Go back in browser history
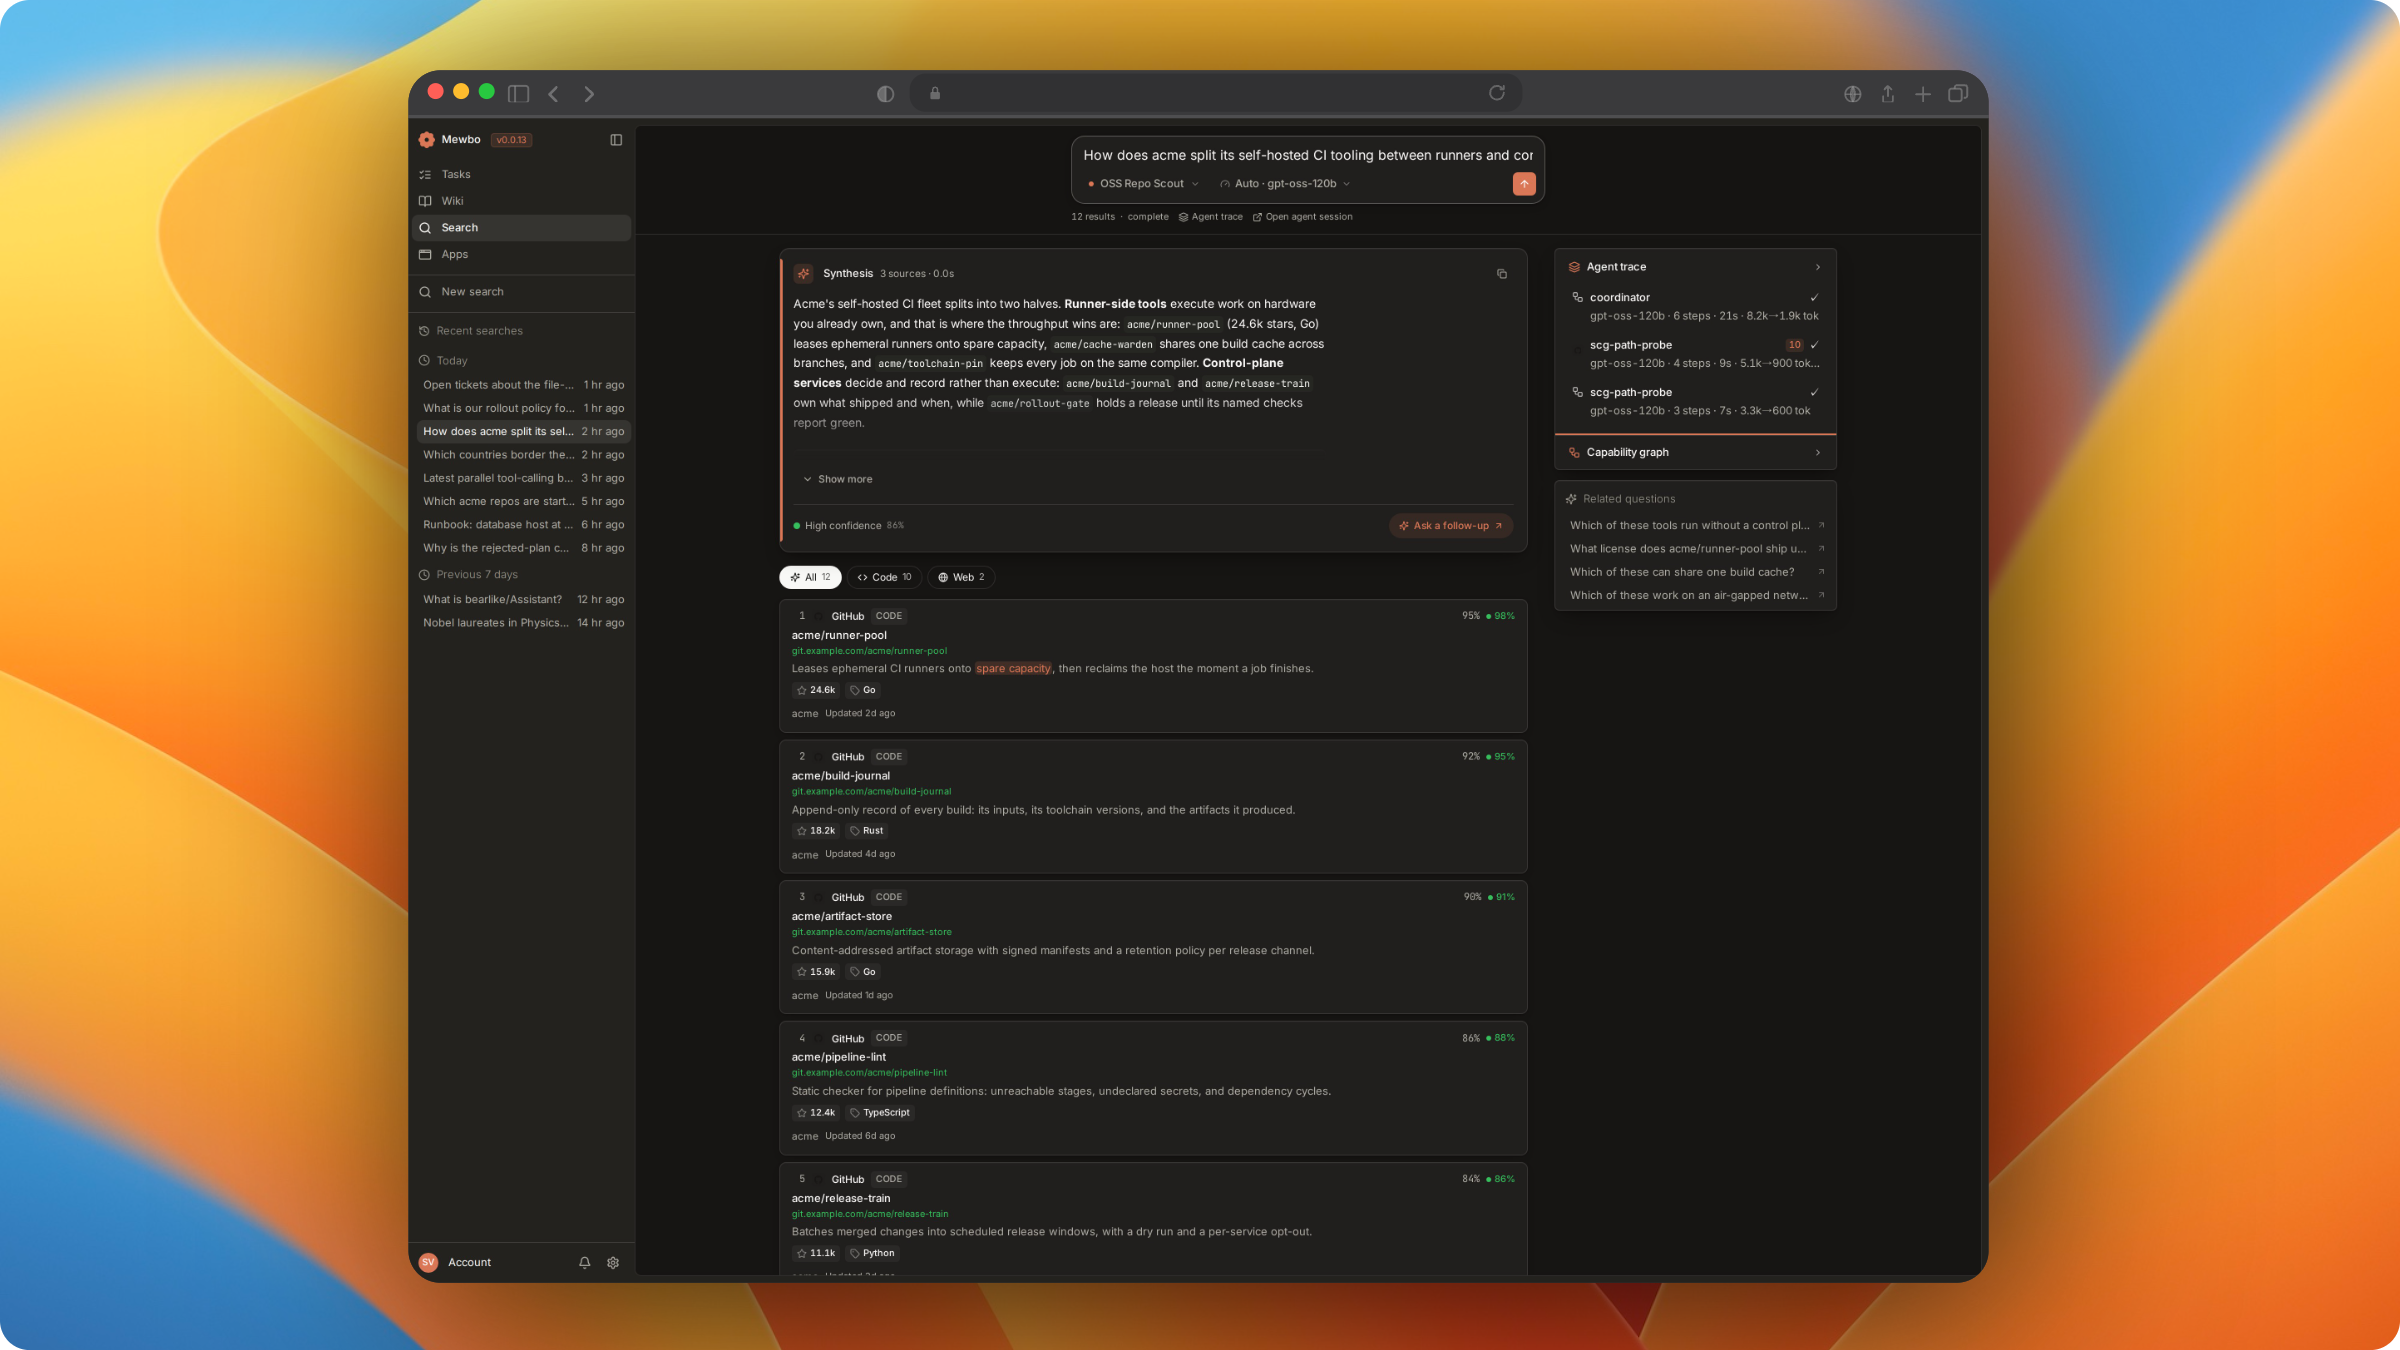This screenshot has height=1350, width=2400. click(x=553, y=94)
